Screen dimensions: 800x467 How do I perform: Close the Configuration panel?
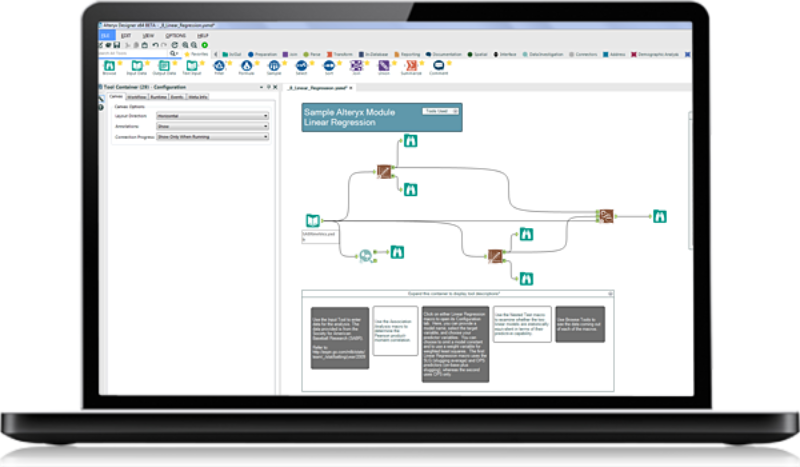coord(276,87)
